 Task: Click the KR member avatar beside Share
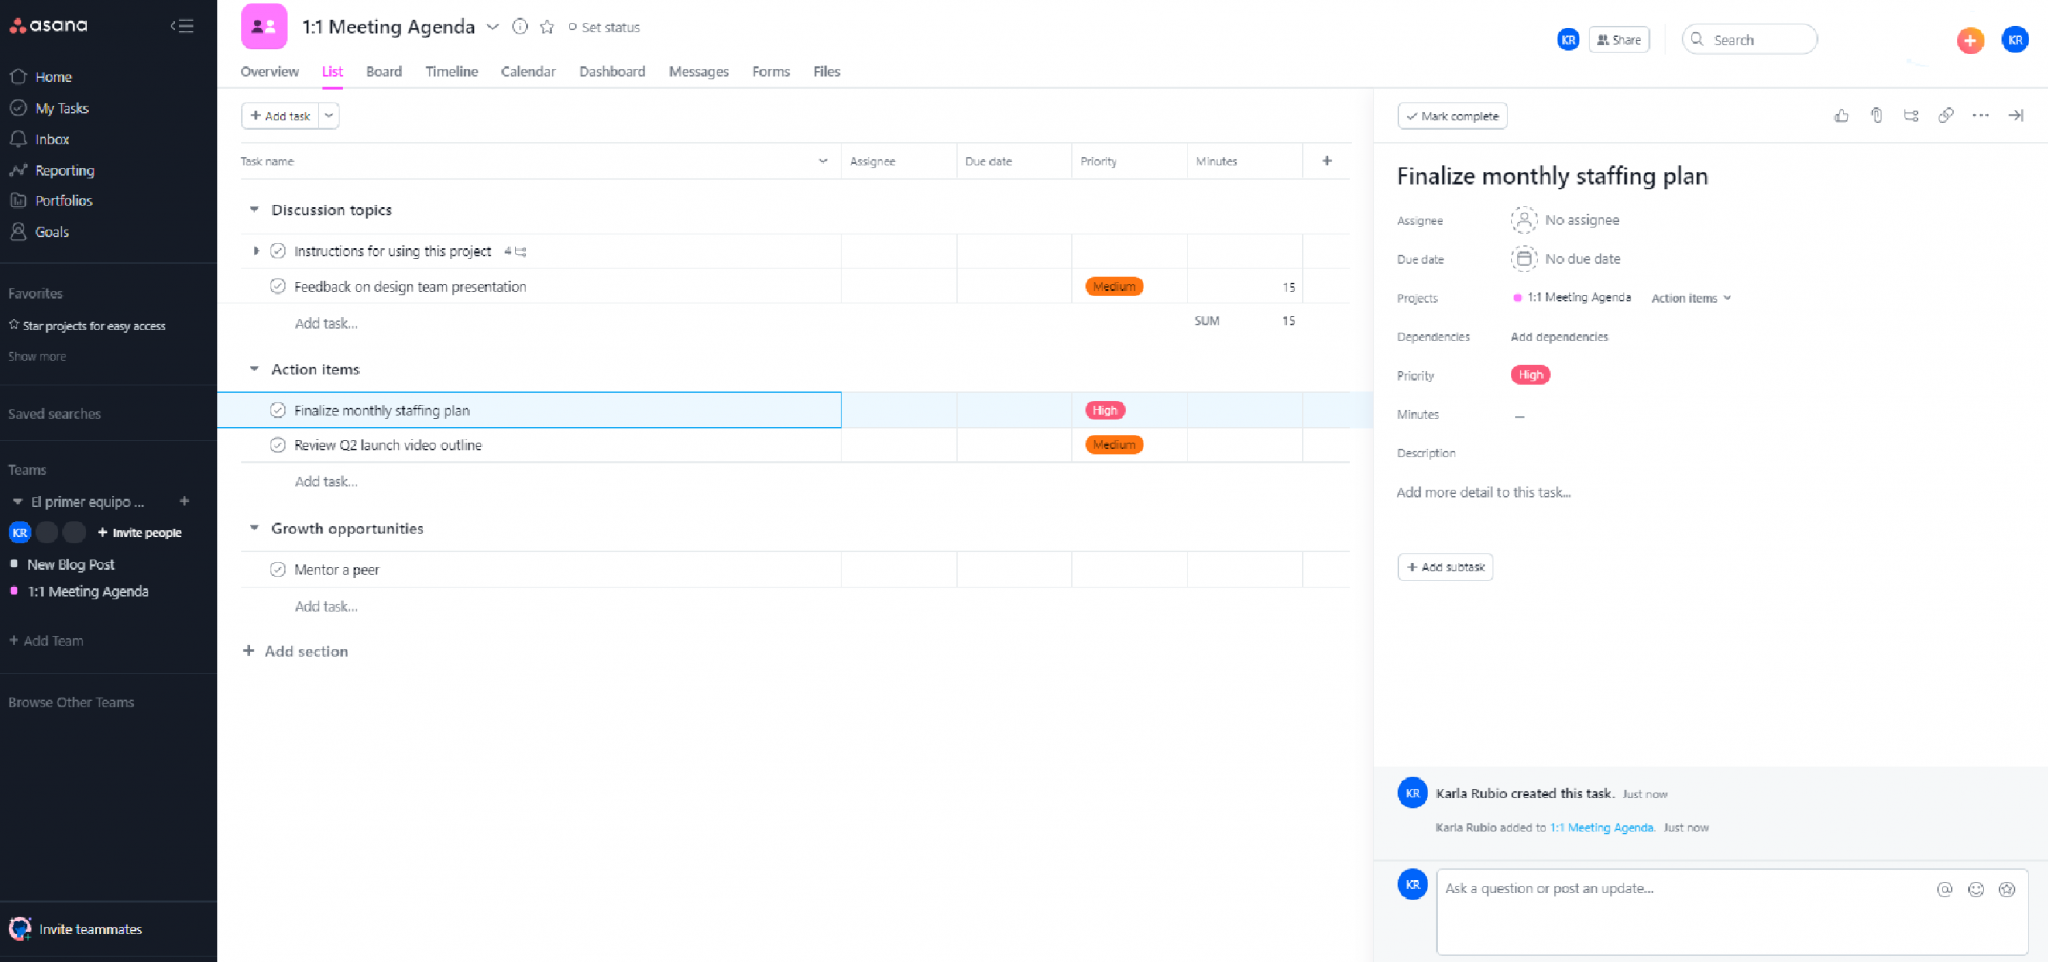pos(1568,40)
